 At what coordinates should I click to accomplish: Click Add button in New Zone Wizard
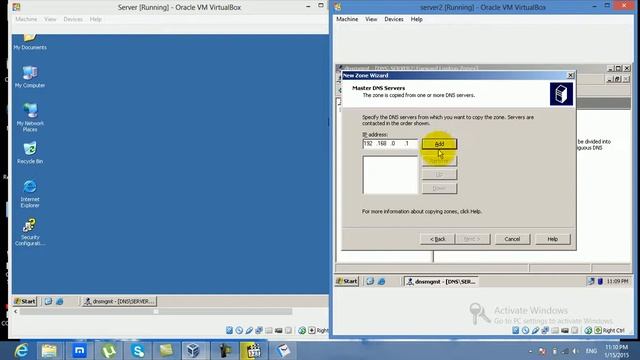(x=439, y=144)
